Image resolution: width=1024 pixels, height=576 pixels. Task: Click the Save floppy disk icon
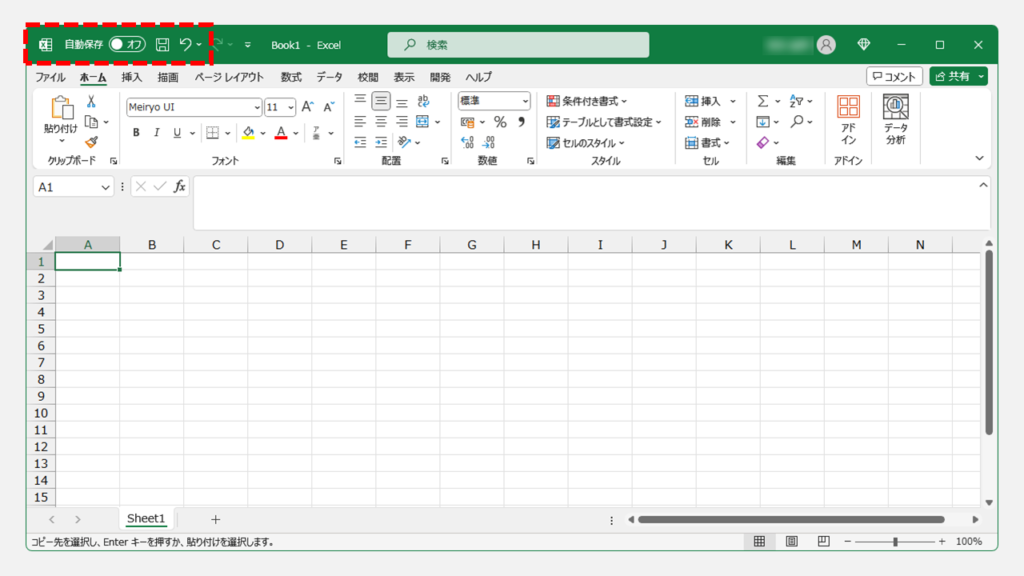[x=162, y=45]
